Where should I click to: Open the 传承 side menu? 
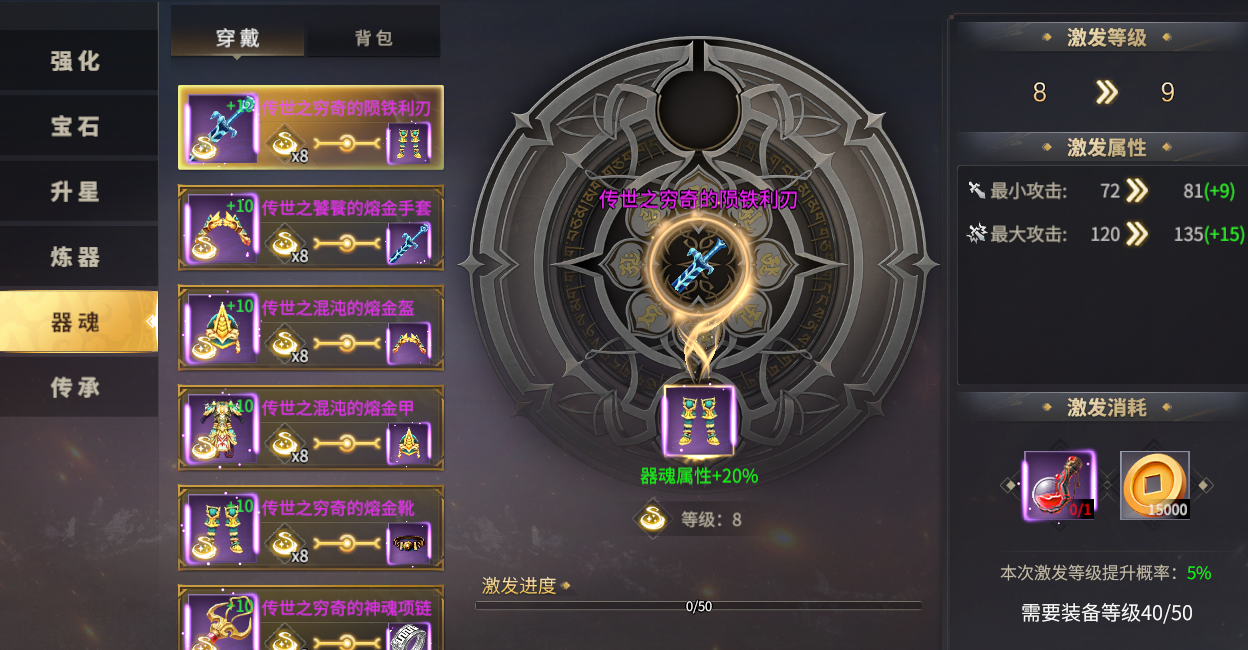[78, 386]
